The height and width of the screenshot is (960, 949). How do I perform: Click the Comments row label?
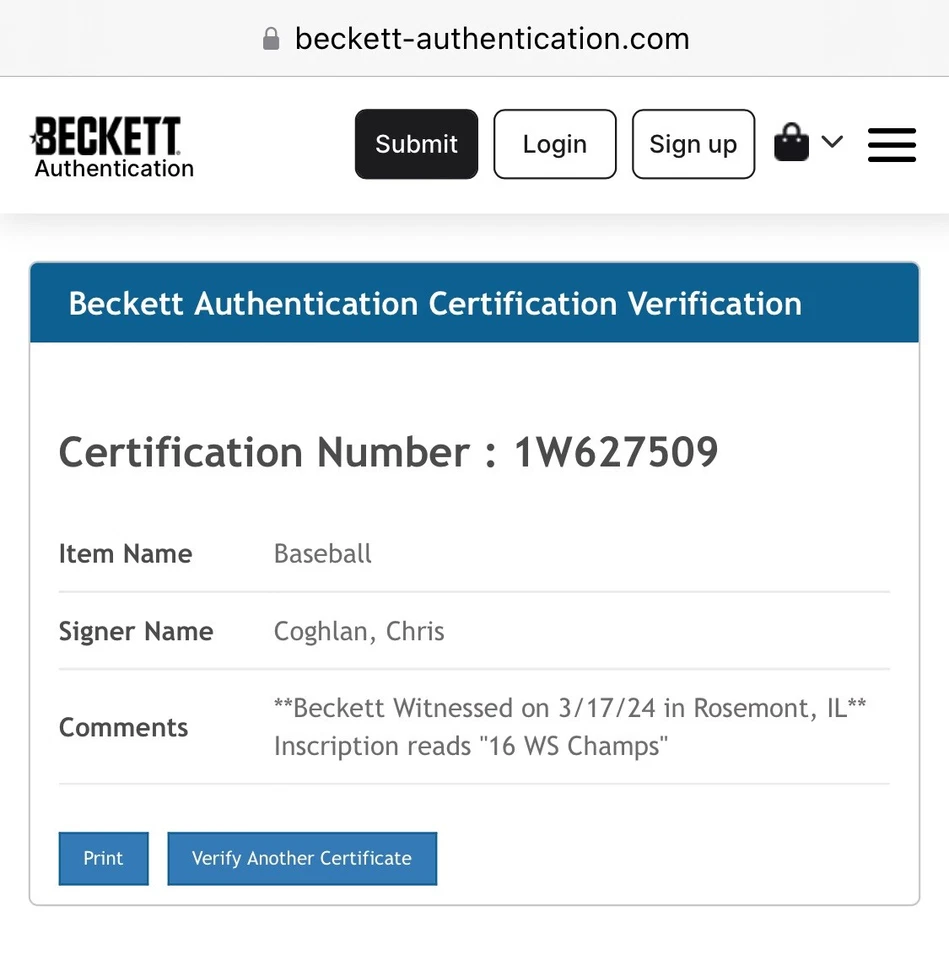coord(123,727)
